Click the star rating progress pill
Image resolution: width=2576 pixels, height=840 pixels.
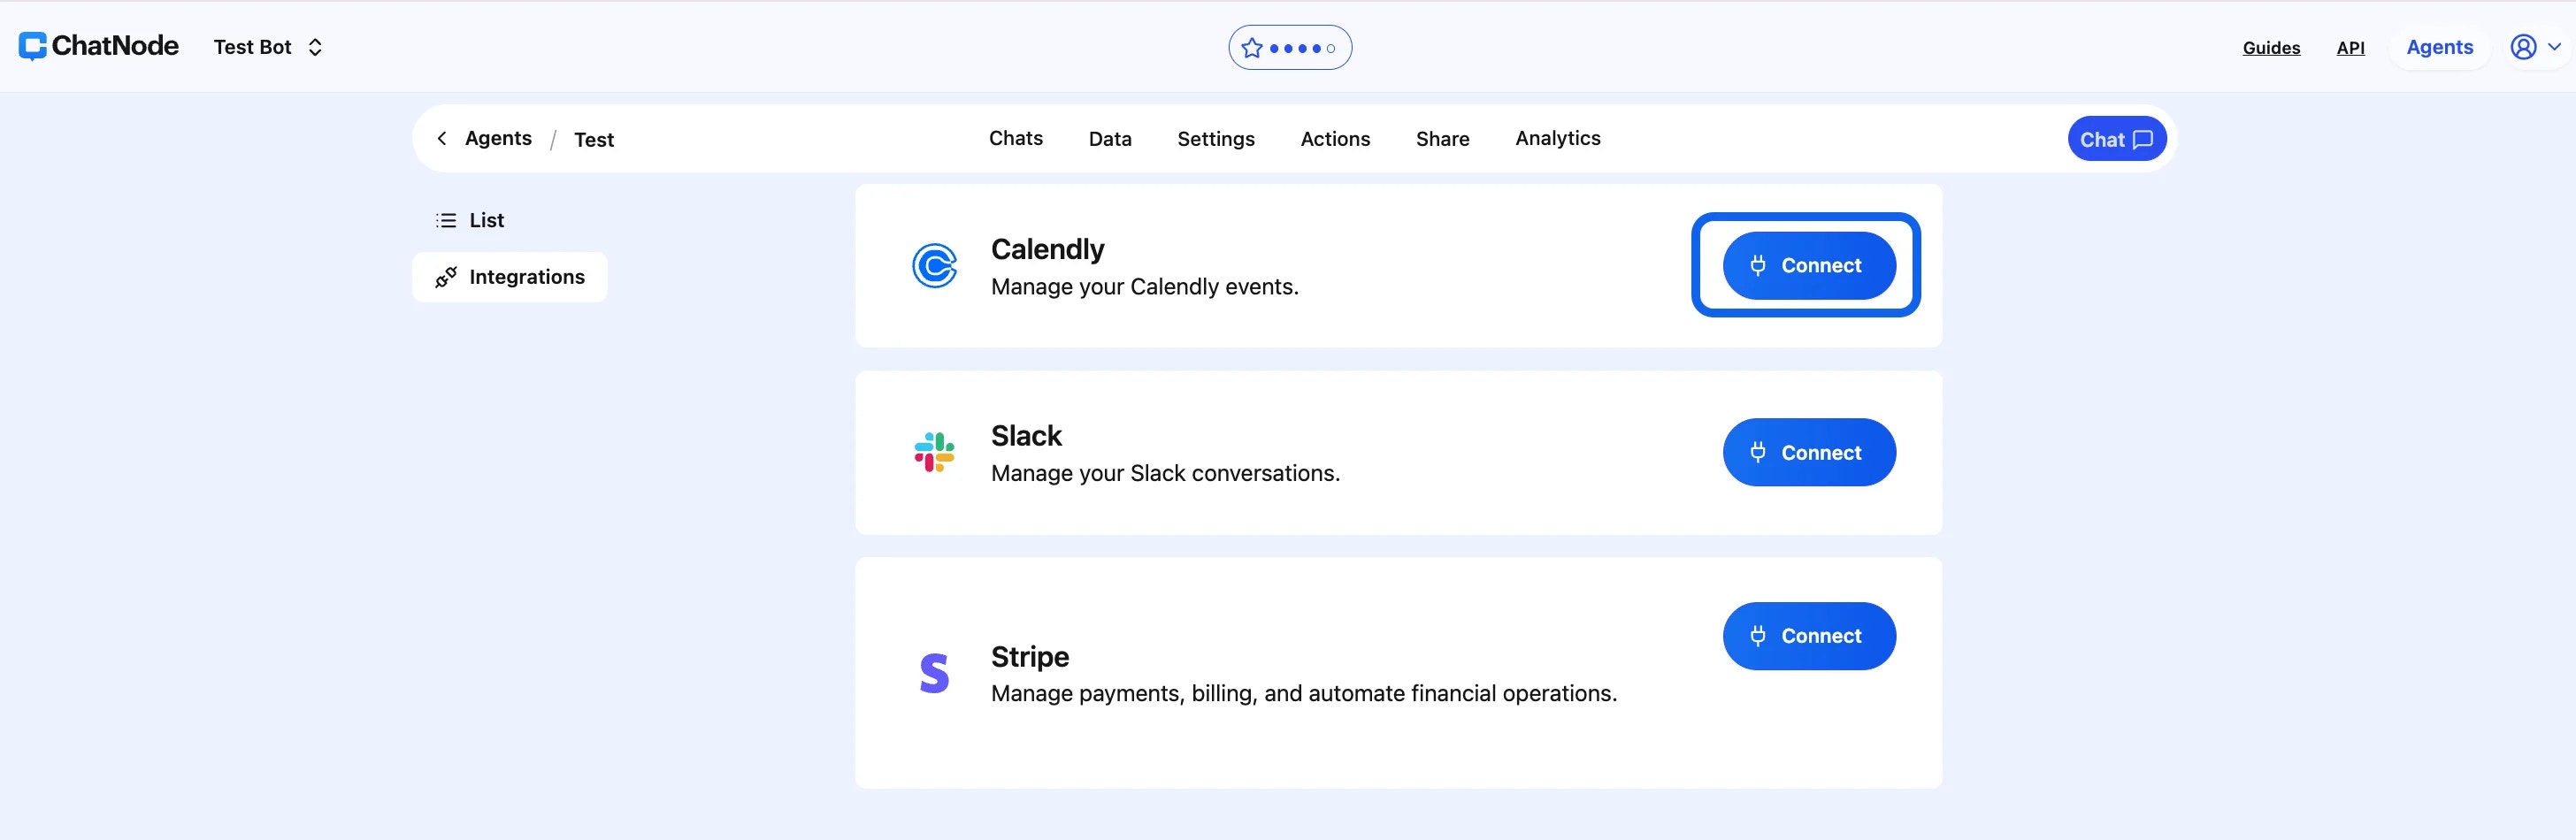pyautogui.click(x=1289, y=47)
